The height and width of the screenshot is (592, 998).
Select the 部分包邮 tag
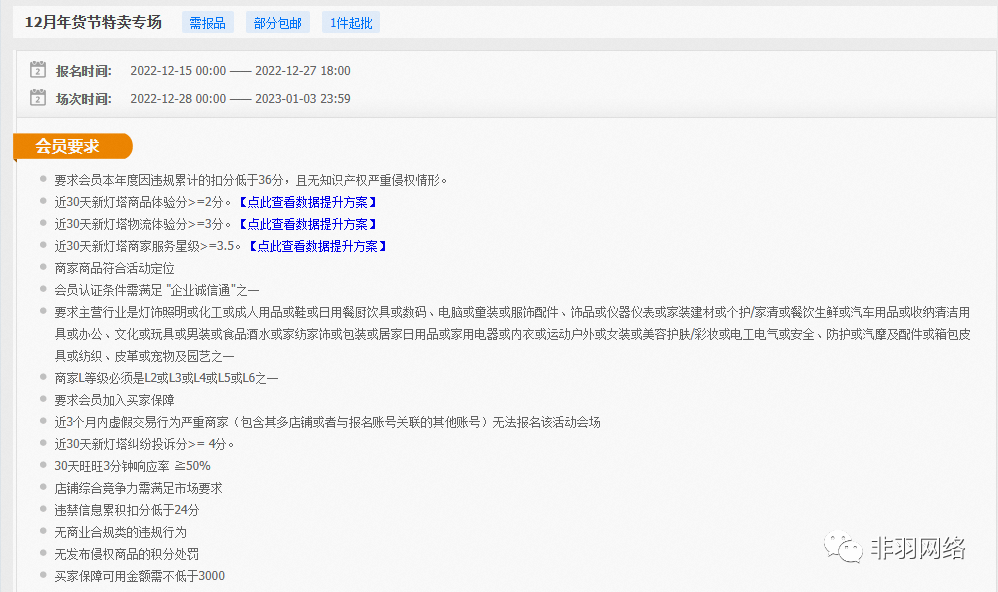(277, 23)
